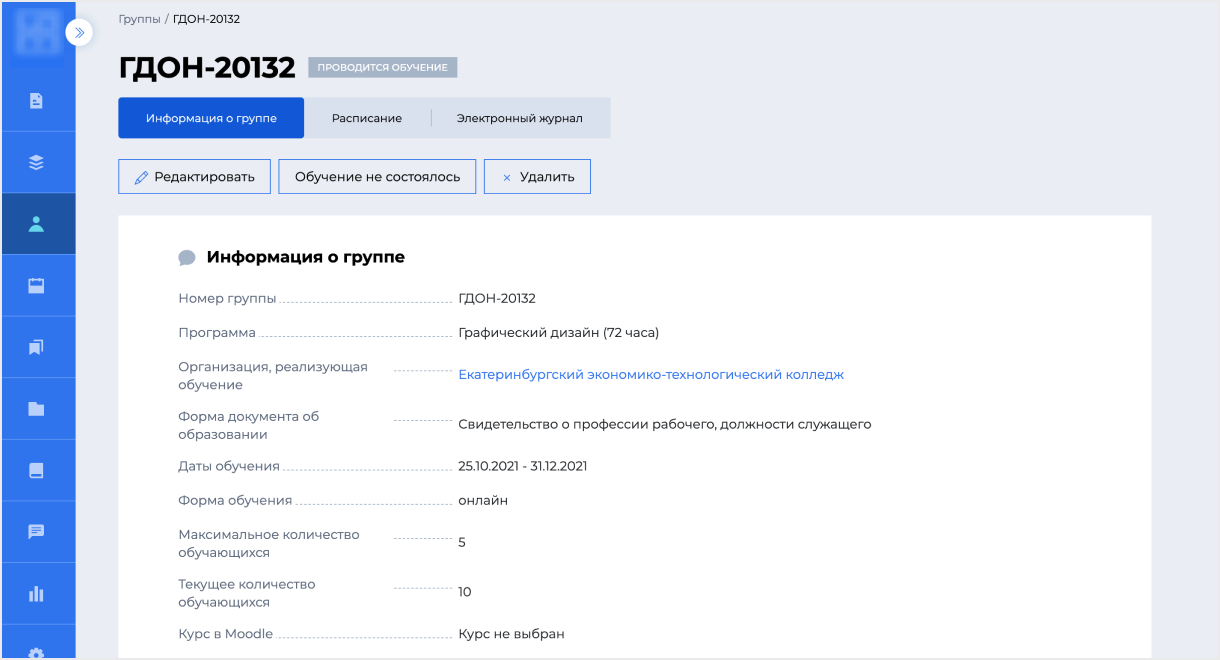This screenshot has height=660, width=1220.
Task: Click the ПРОВОДИТСЯ ОБУЧЕНИЕ status badge
Action: (x=383, y=68)
